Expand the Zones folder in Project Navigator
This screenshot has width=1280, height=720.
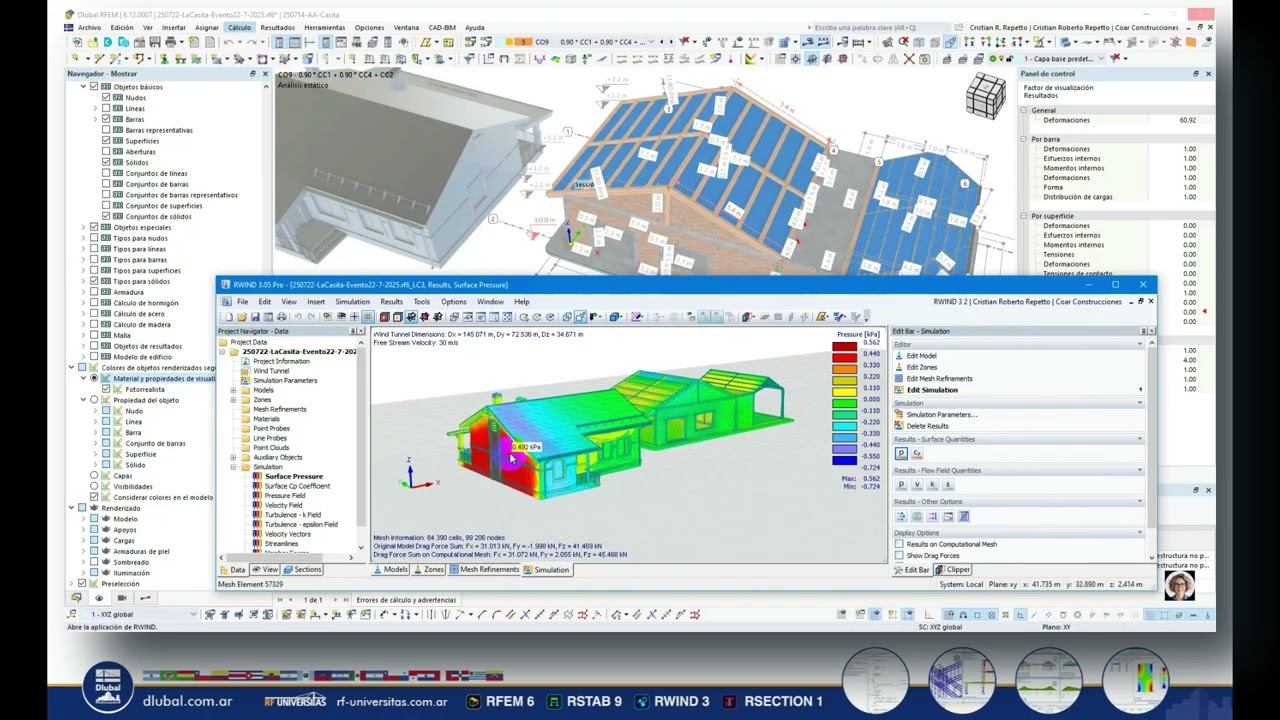pos(233,399)
